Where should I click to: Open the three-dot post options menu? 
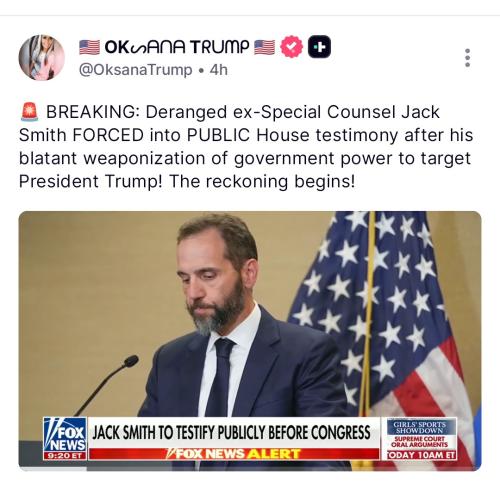[x=467, y=58]
